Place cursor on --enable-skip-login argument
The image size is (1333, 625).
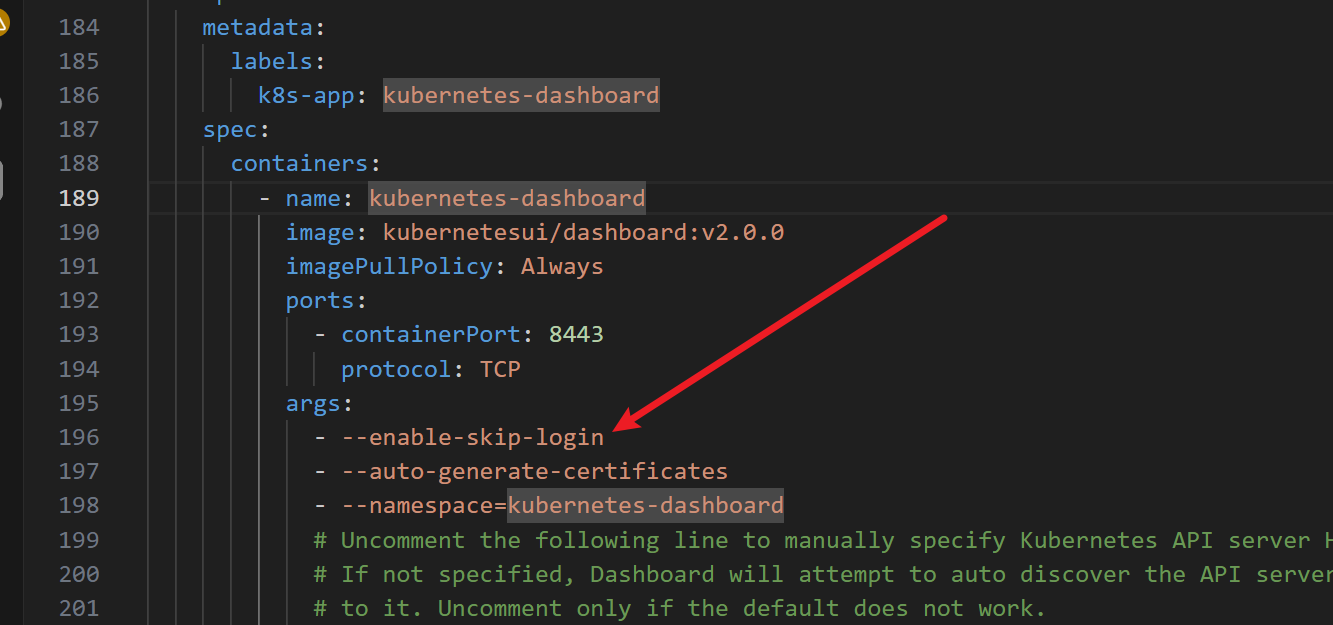[472, 437]
